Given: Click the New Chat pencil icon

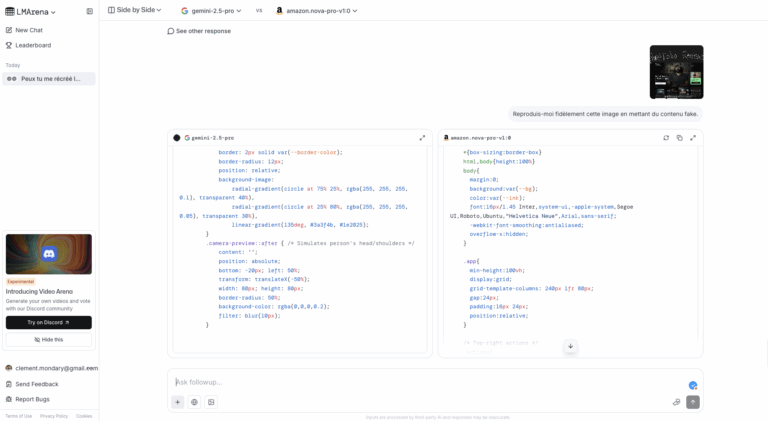Looking at the screenshot, I should [9, 30].
